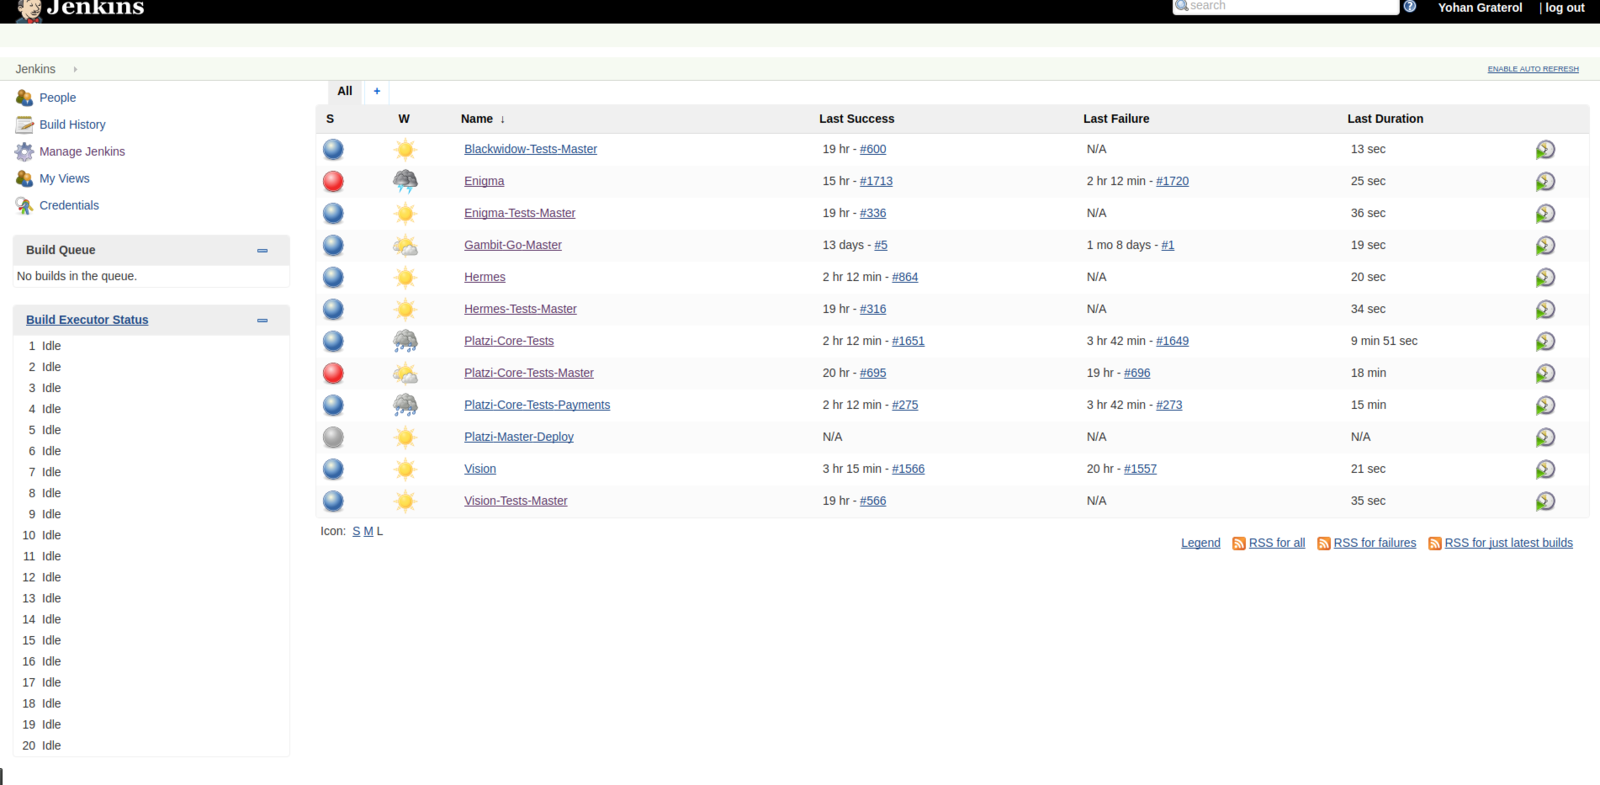The image size is (1600, 785).
Task: Open My Views from sidebar
Action: [x=64, y=179]
